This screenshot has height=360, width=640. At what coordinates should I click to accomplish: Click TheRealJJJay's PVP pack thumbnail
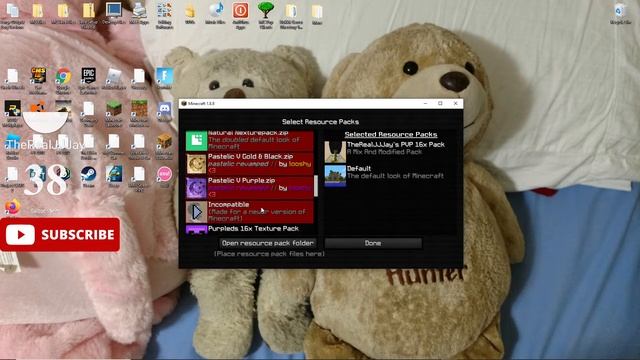pos(335,152)
